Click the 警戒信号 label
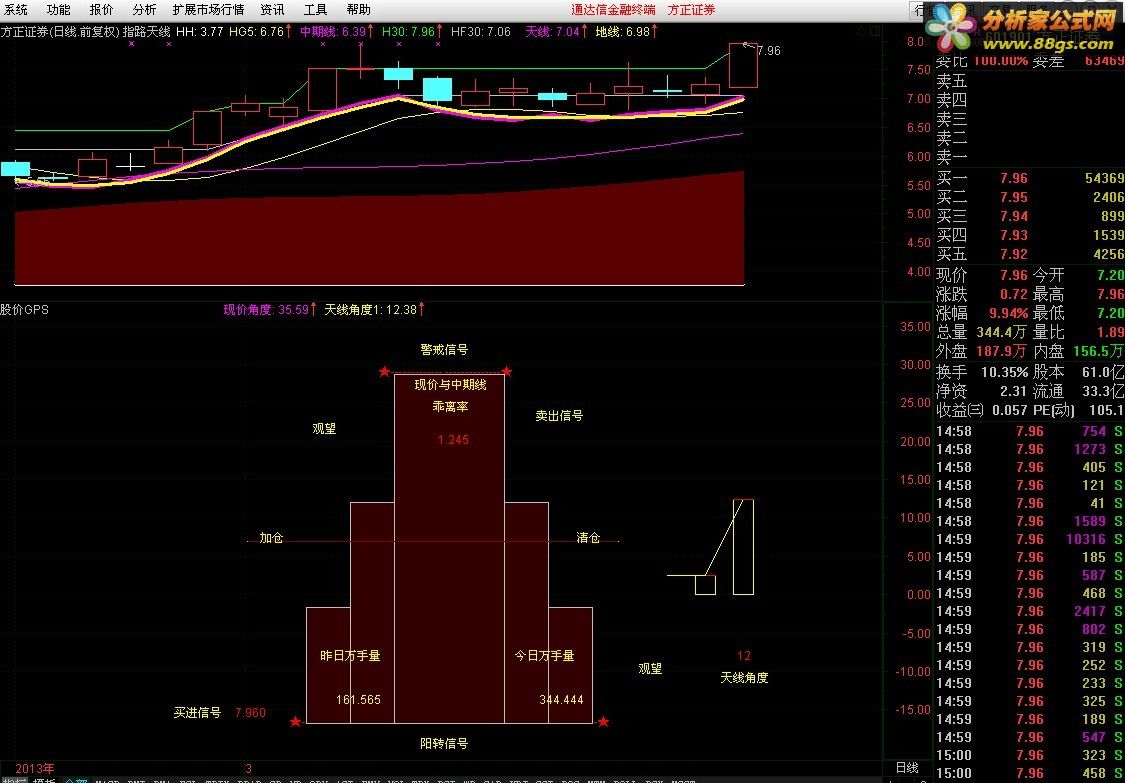This screenshot has height=783, width=1125. pos(444,350)
